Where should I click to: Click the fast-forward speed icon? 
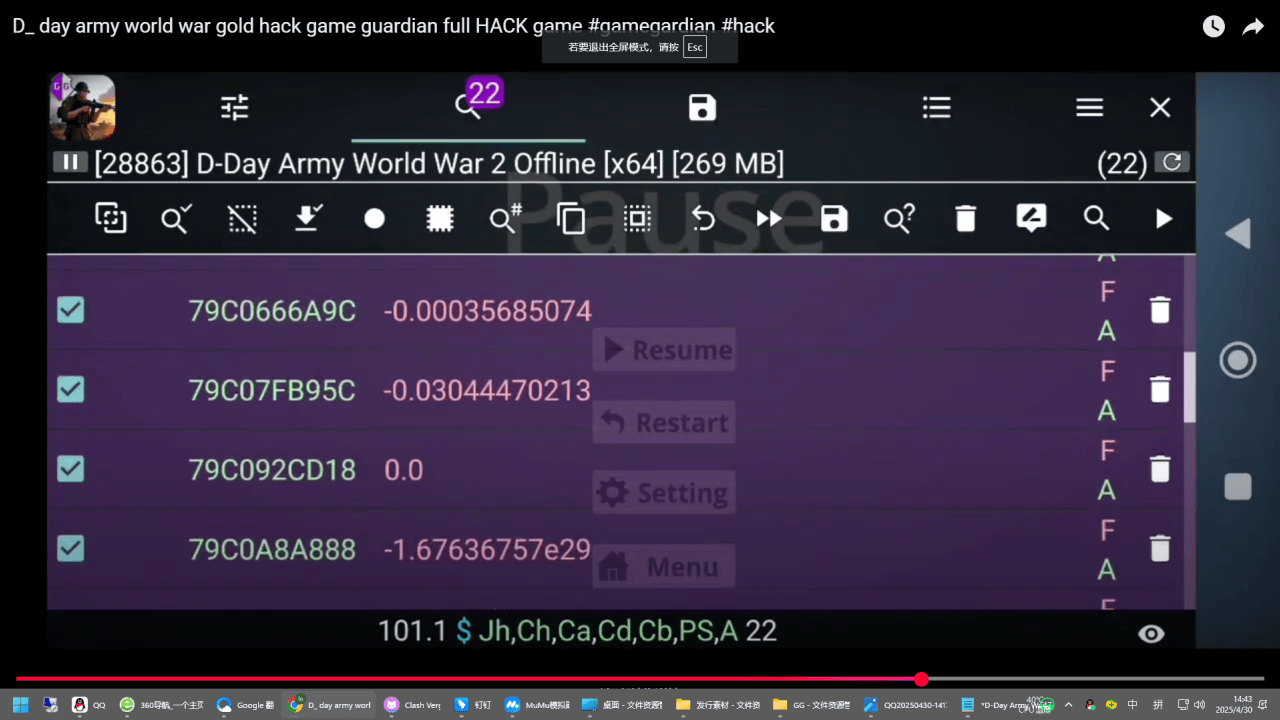pyautogui.click(x=769, y=218)
